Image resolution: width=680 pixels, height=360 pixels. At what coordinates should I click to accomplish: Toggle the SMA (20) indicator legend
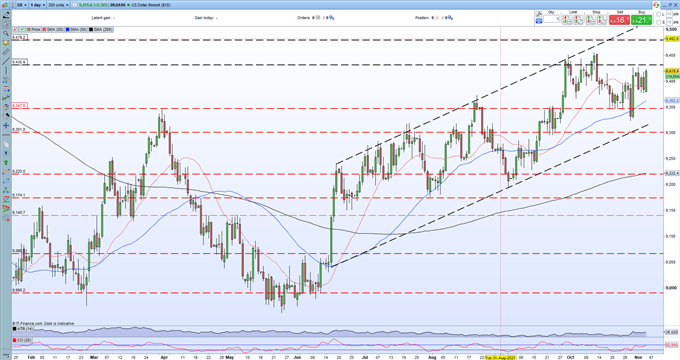tap(53, 29)
